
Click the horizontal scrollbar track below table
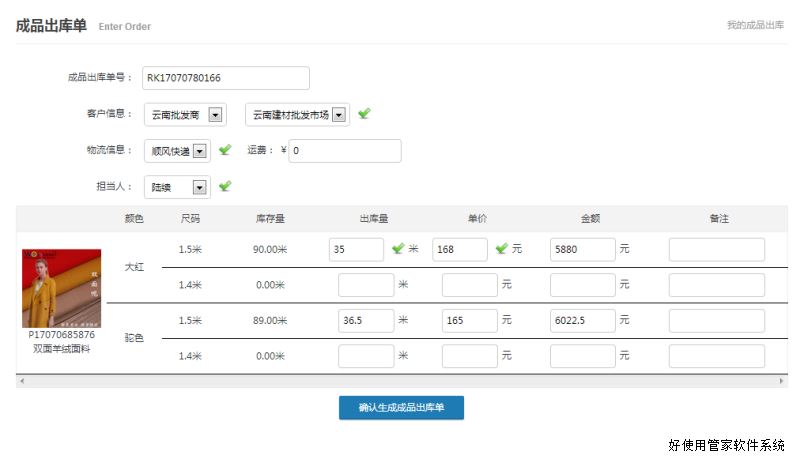point(400,381)
